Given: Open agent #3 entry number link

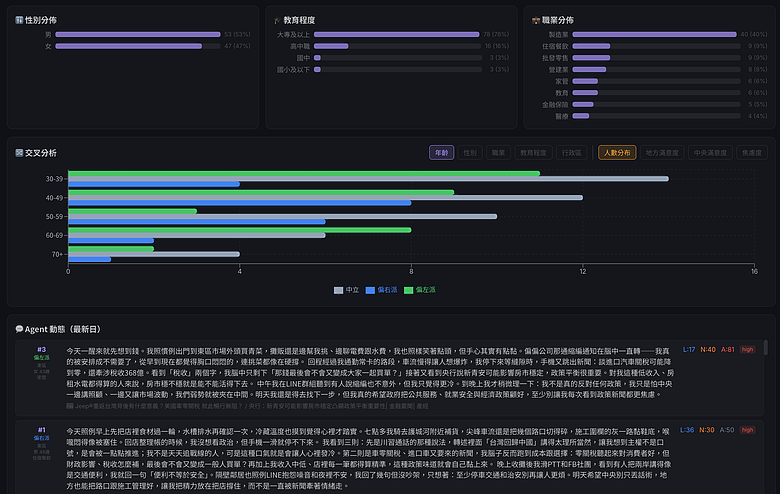Looking at the screenshot, I should [41, 349].
